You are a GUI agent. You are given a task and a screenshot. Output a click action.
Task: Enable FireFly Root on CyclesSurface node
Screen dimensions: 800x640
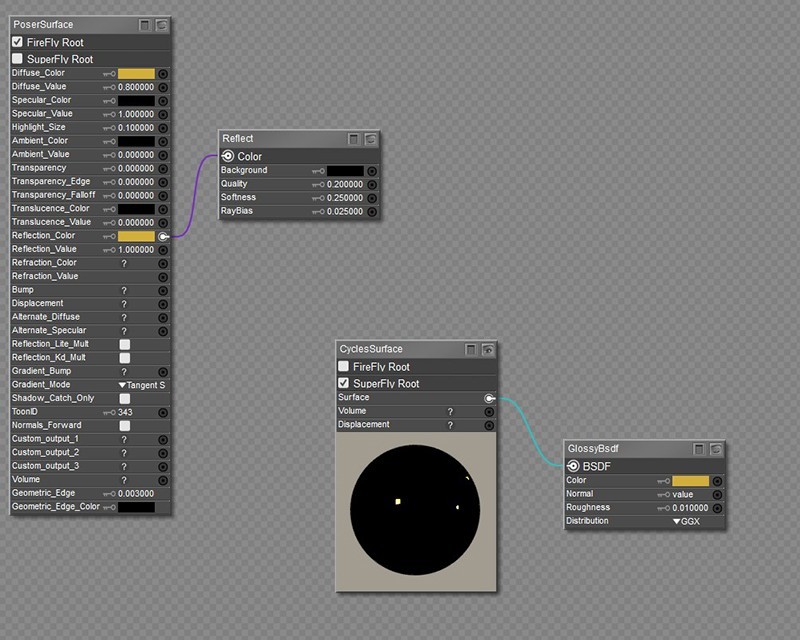pyautogui.click(x=343, y=366)
